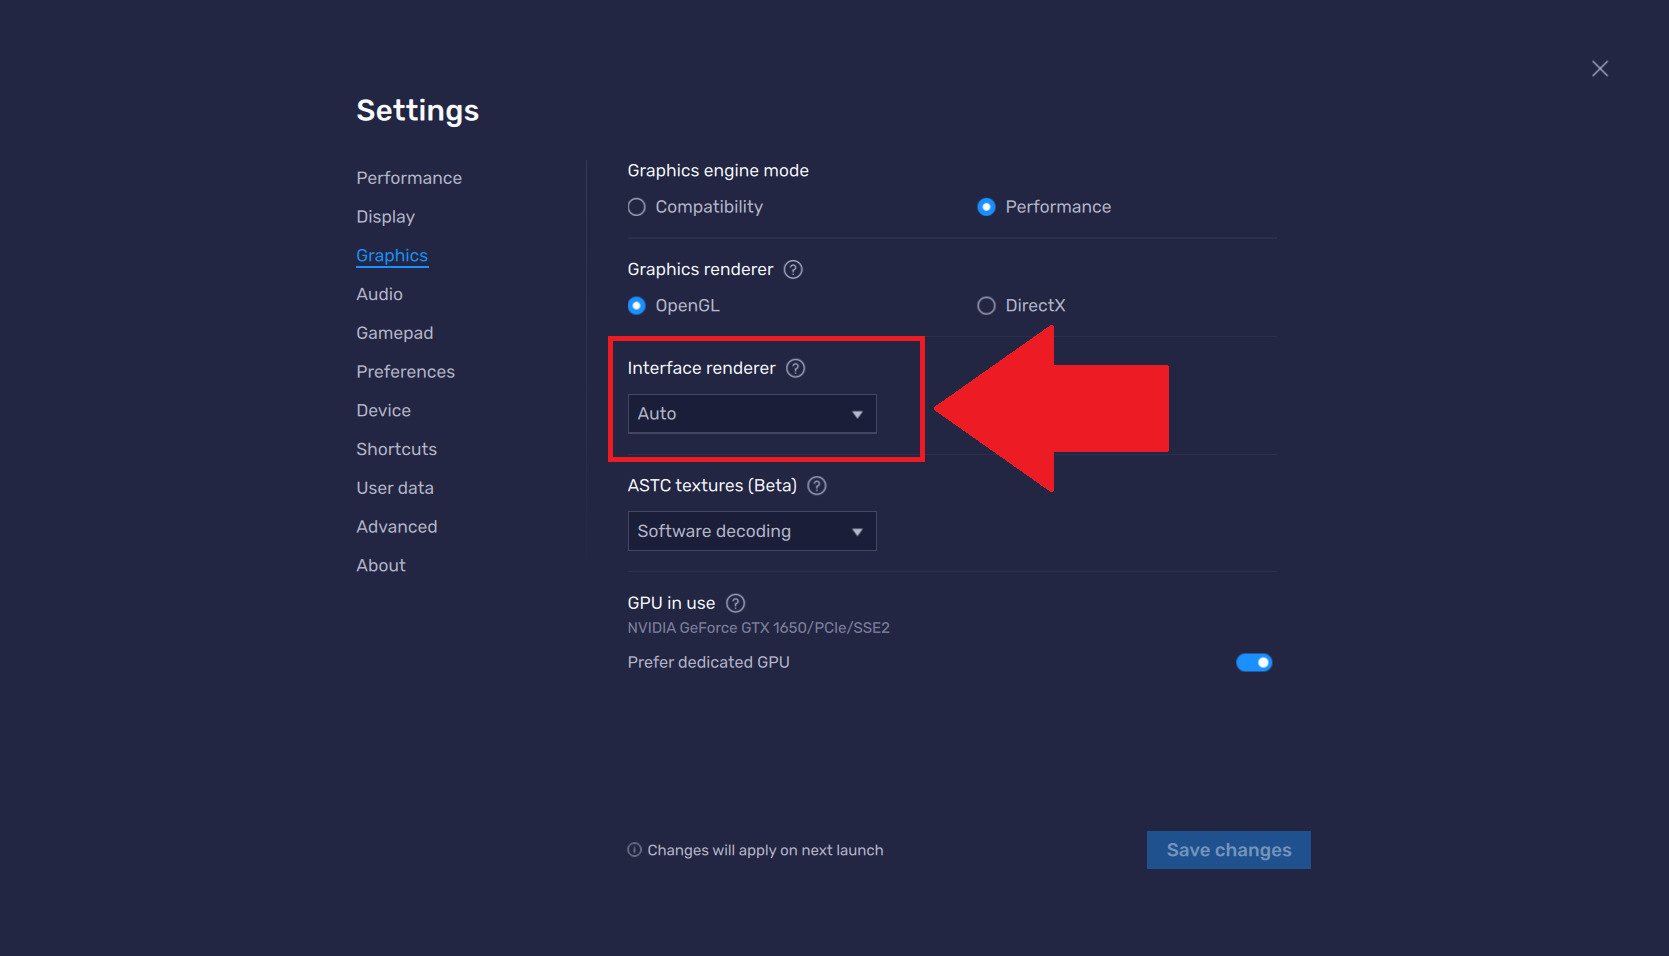
Task: Open the Shortcuts settings section
Action: coord(396,449)
